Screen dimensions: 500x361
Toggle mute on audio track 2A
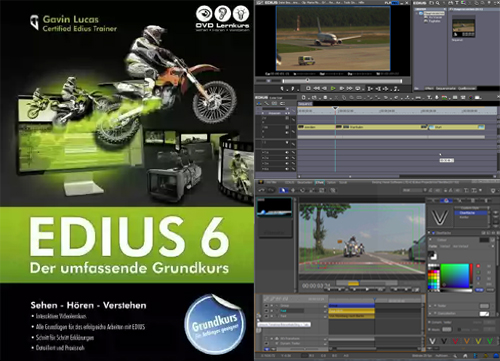tap(287, 158)
